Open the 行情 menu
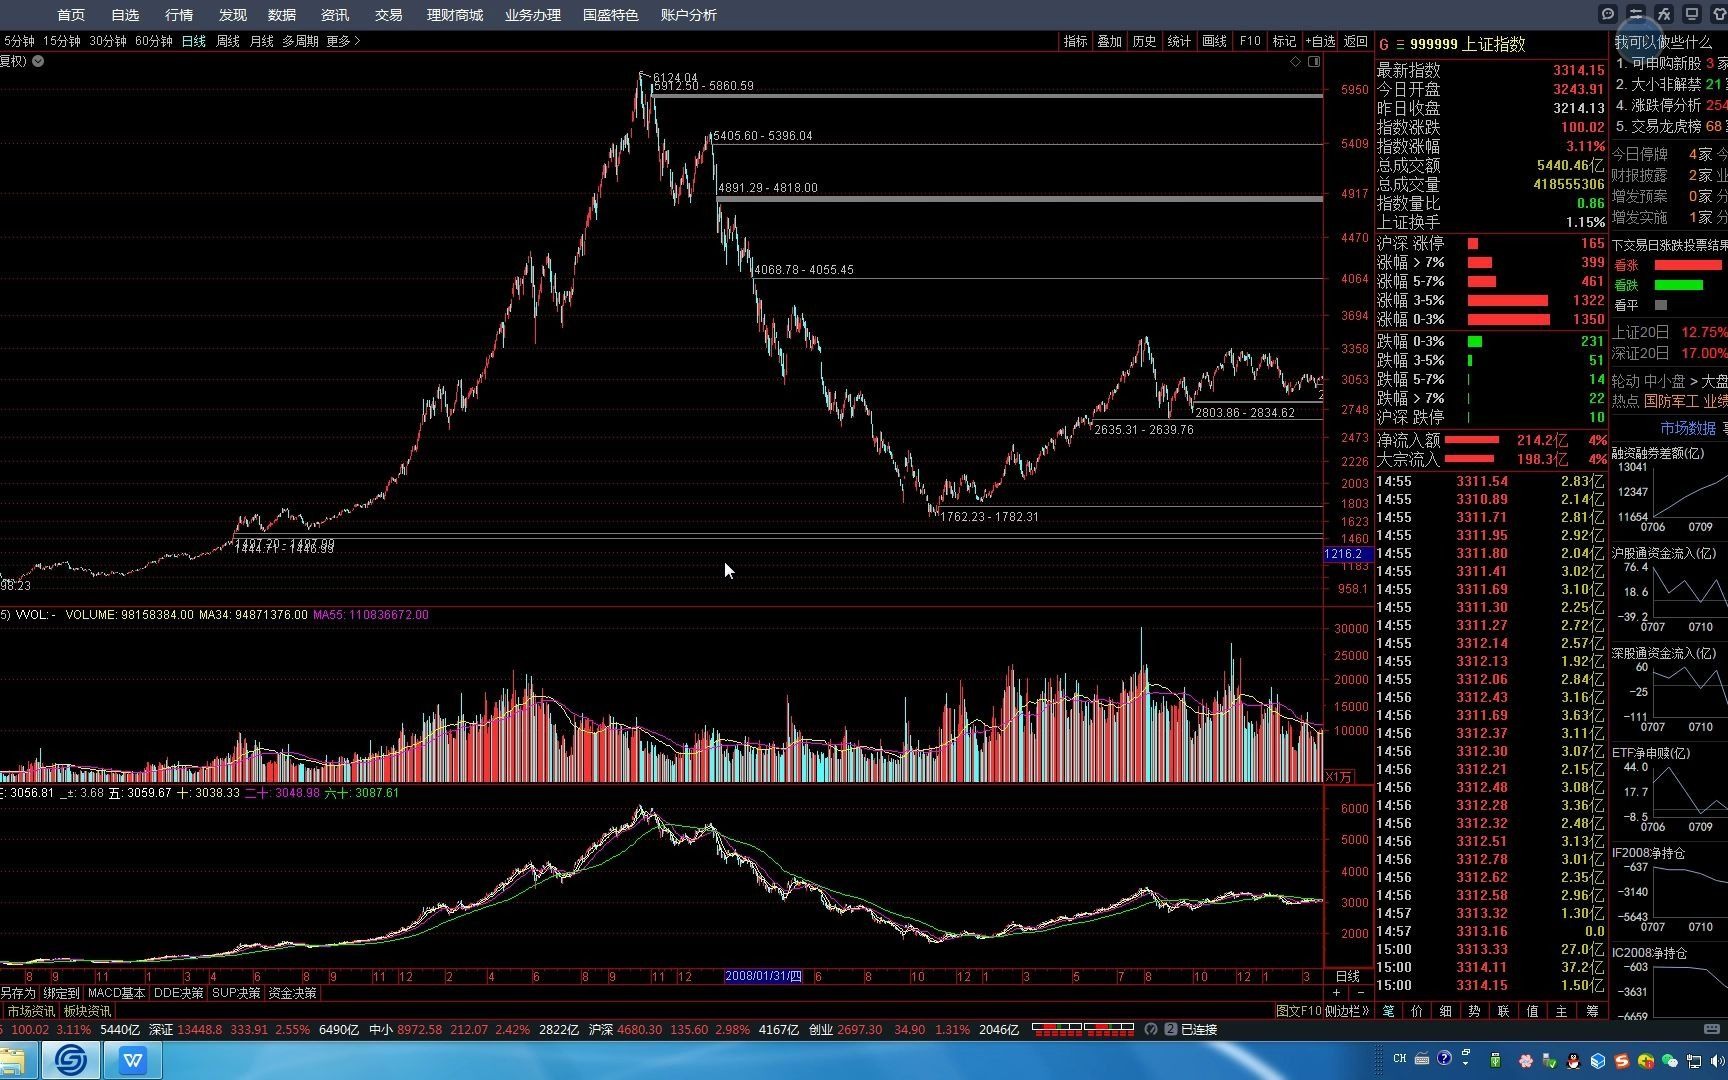This screenshot has height=1080, width=1728. click(179, 15)
